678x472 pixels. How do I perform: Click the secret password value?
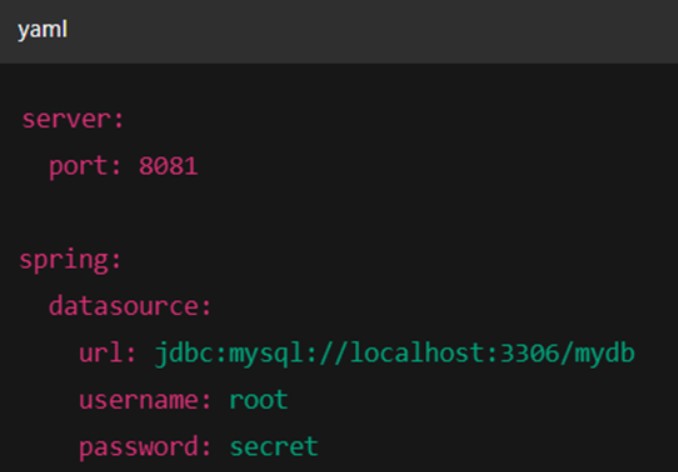point(273,446)
